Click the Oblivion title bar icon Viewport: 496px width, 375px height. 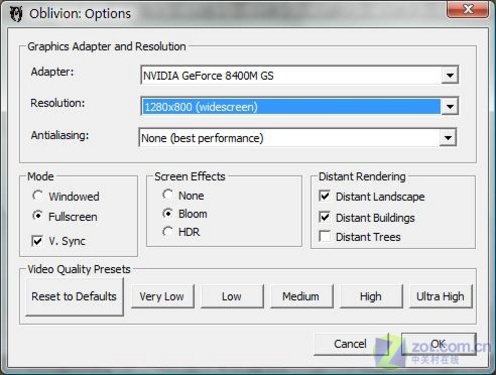click(16, 14)
